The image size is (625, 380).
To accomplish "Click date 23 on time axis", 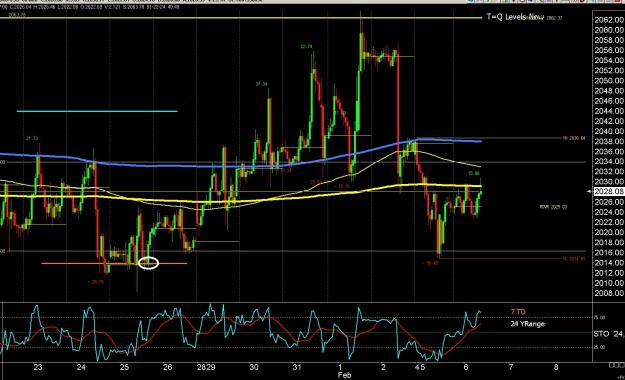I will [x=37, y=367].
